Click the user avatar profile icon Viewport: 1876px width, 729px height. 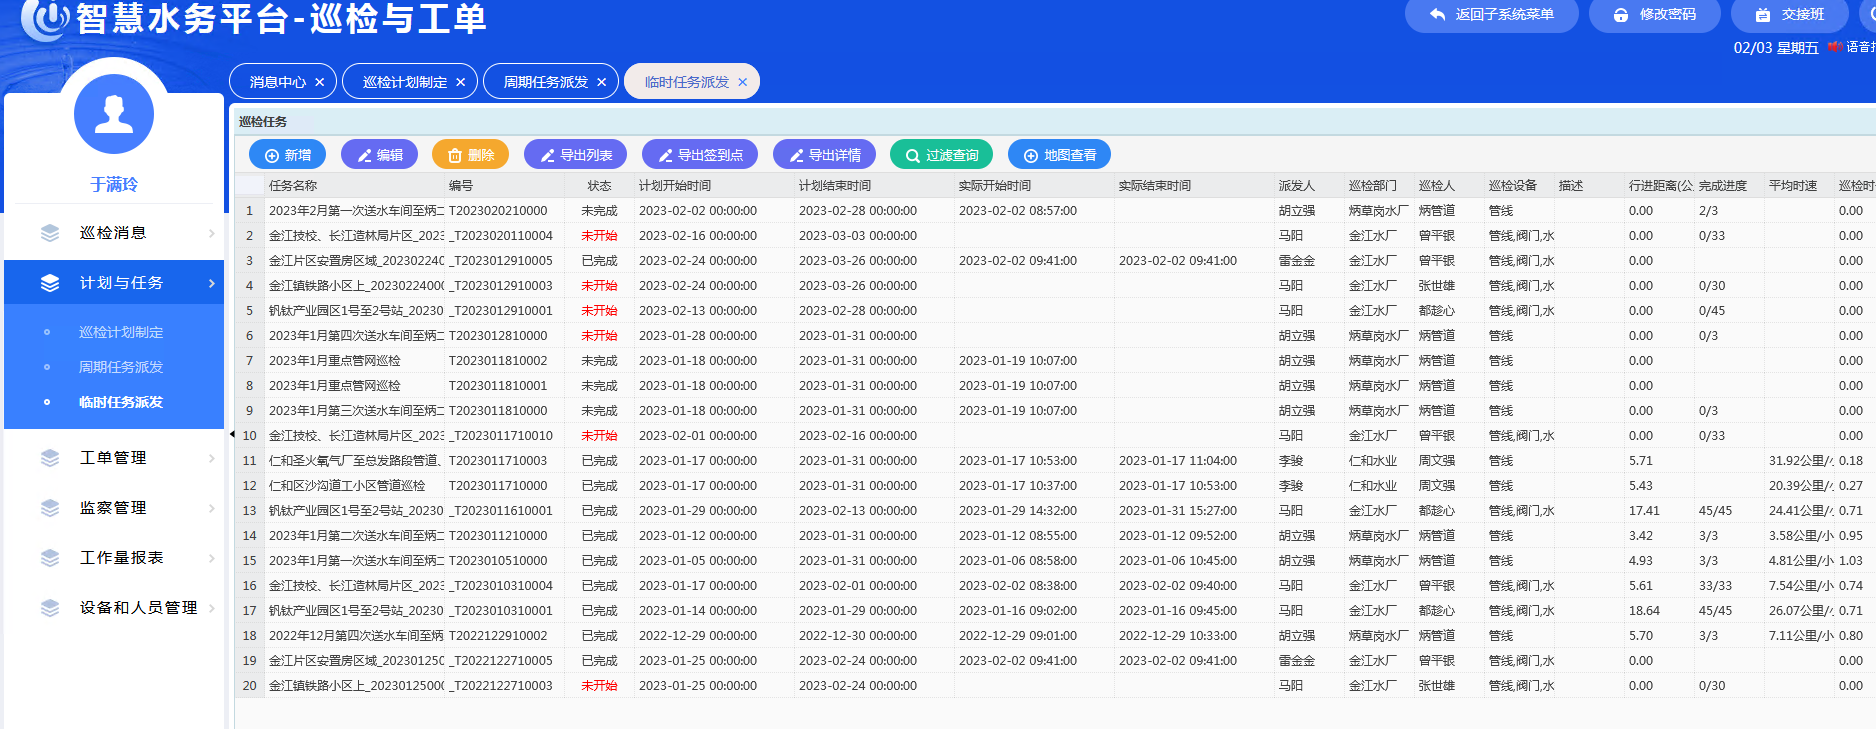pyautogui.click(x=114, y=115)
